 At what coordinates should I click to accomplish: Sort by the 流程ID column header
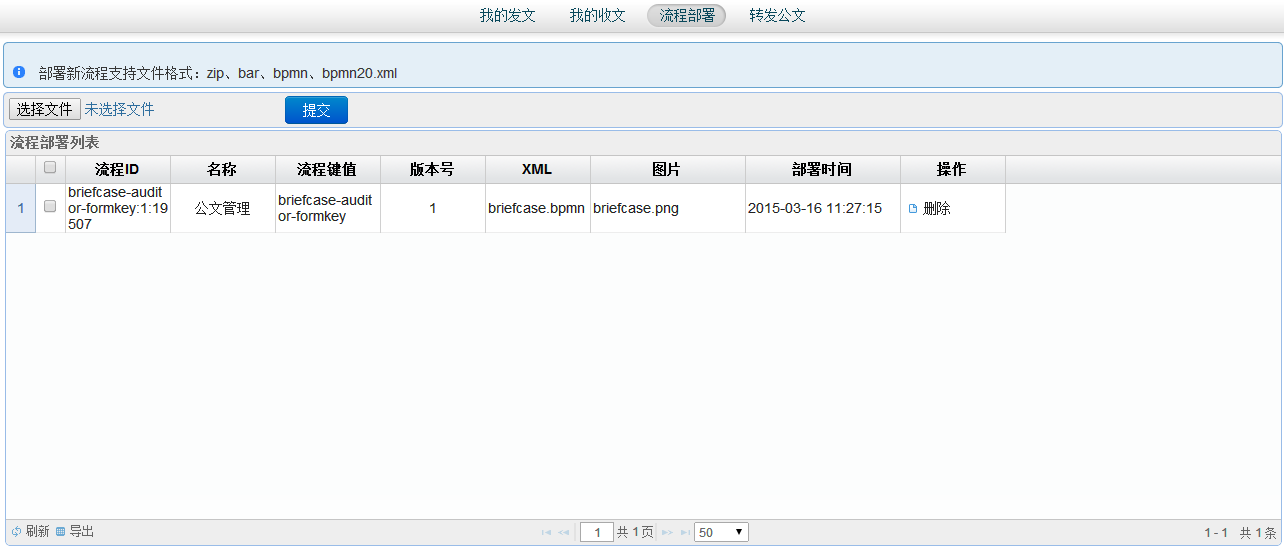click(x=118, y=169)
